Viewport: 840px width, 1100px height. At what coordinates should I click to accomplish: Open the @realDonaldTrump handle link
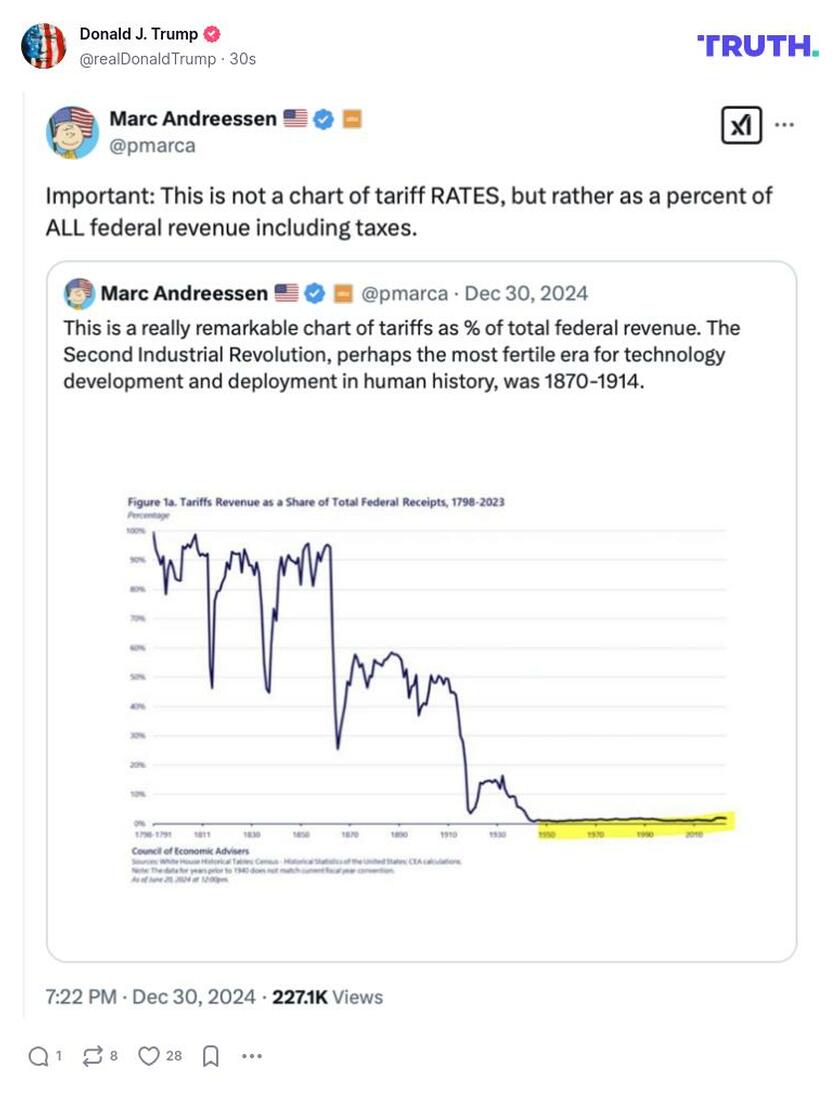146,59
